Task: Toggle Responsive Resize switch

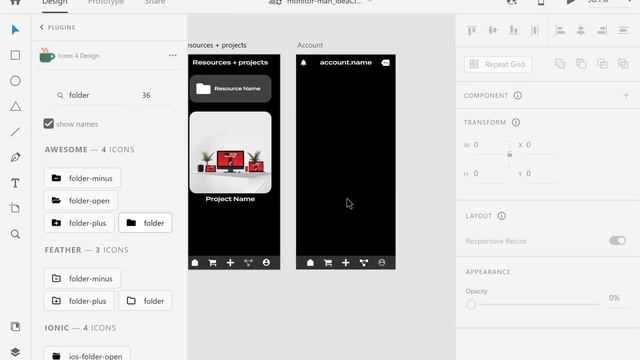Action: click(x=618, y=241)
